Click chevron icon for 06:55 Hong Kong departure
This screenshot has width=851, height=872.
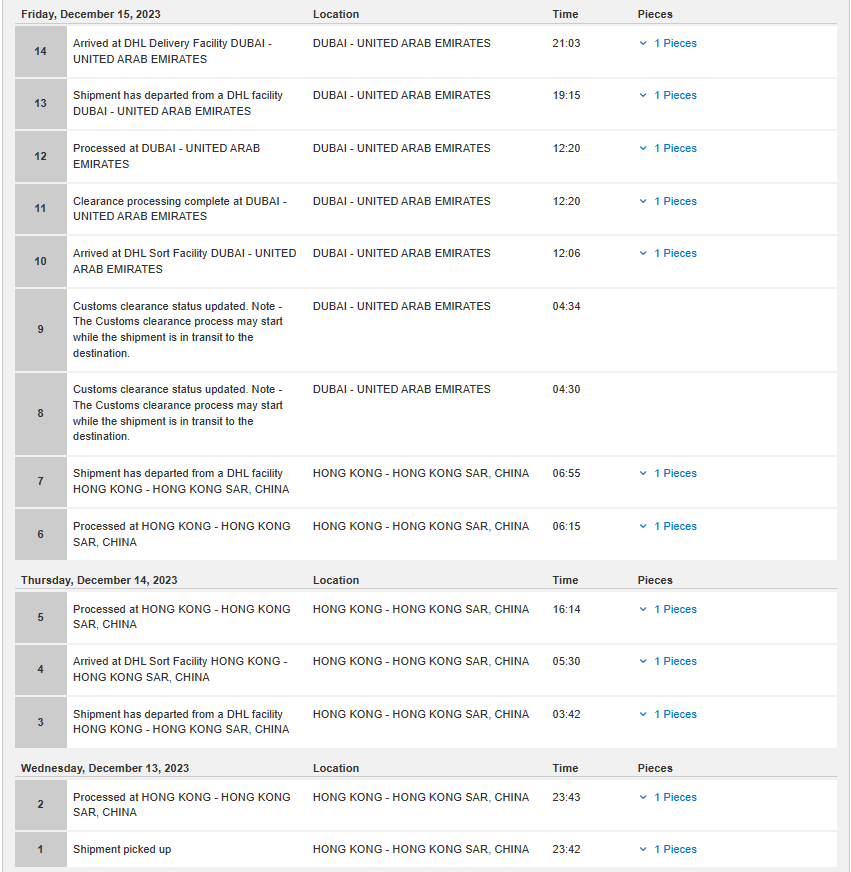[643, 473]
